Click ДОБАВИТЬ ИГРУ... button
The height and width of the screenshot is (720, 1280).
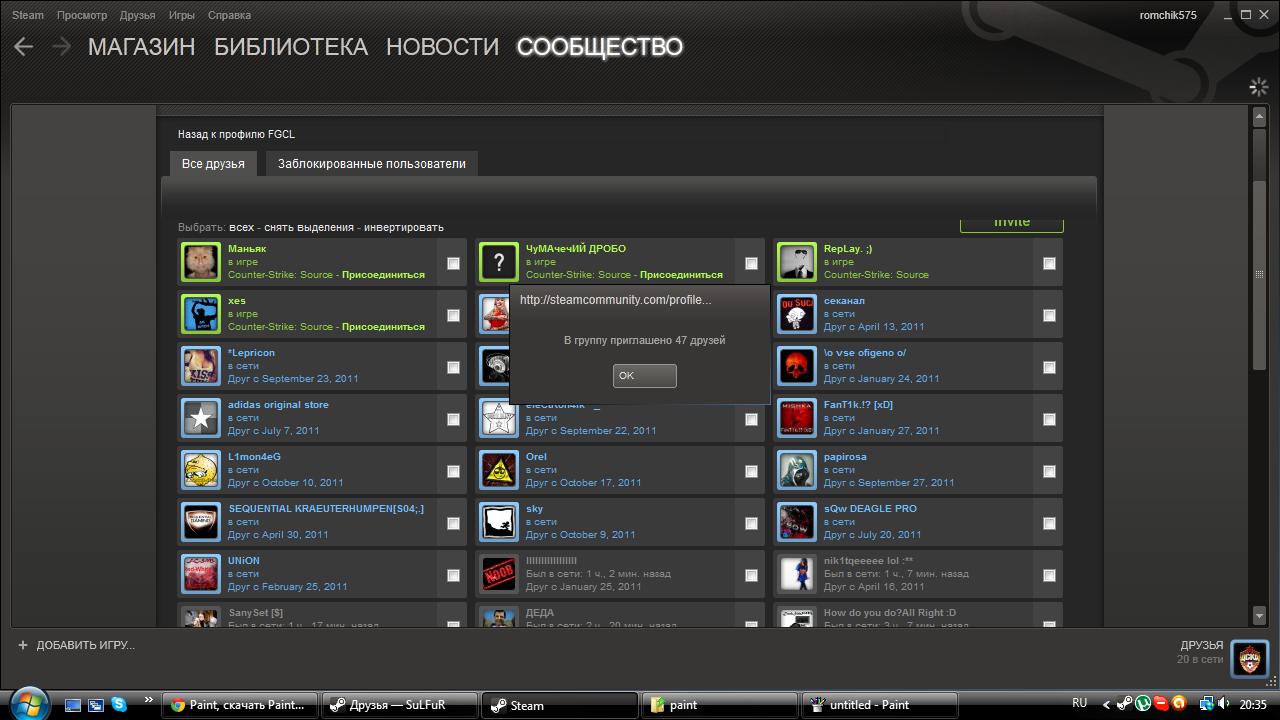(76, 645)
